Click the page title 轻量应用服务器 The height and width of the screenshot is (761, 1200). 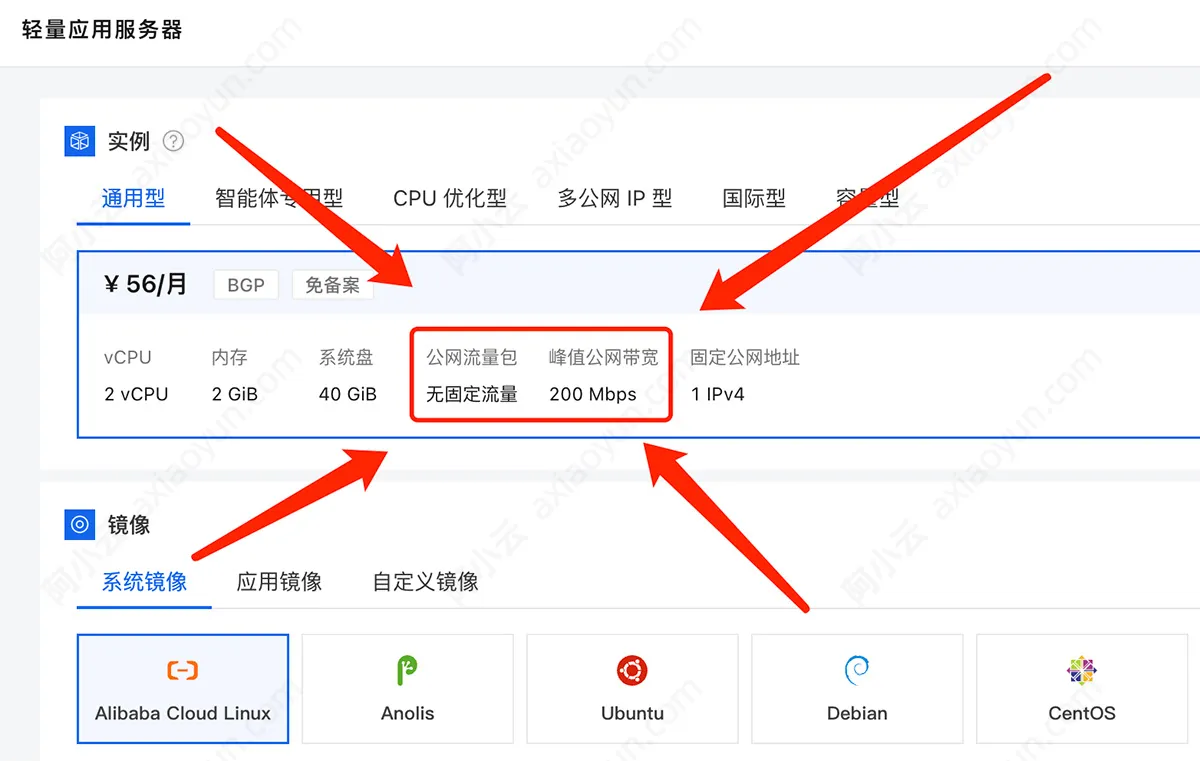click(102, 30)
